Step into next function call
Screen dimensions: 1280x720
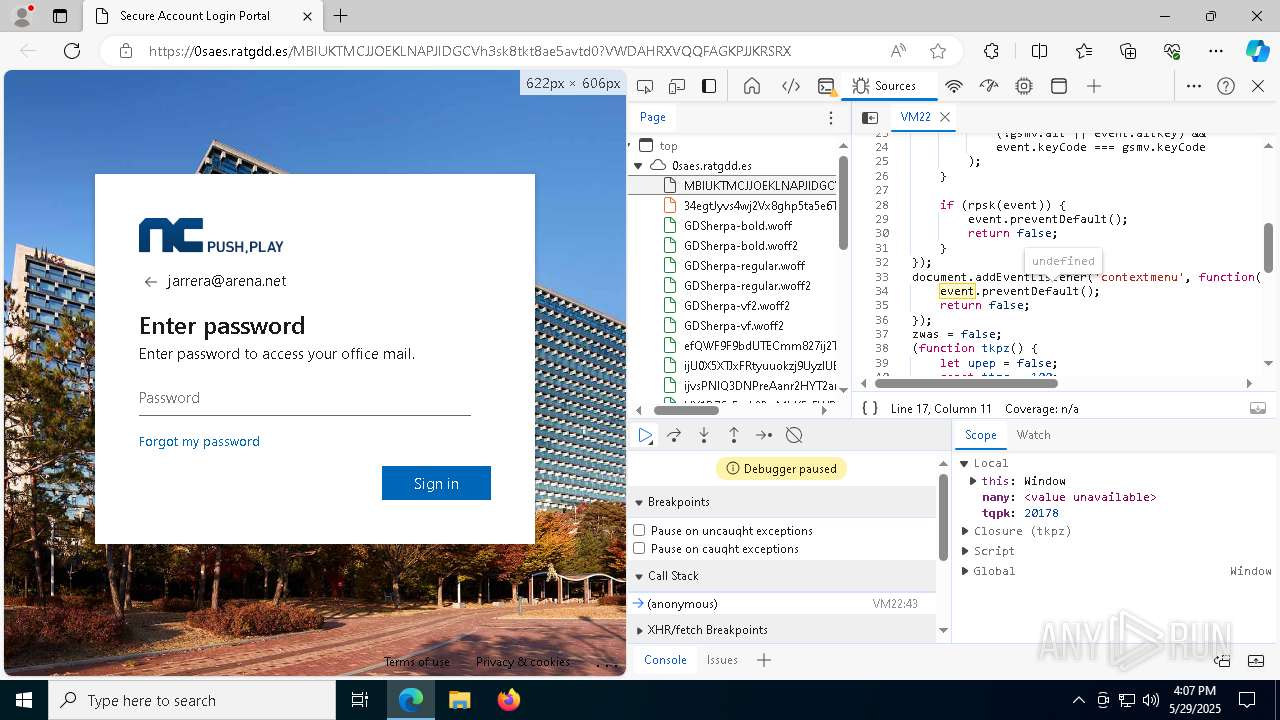coord(704,435)
